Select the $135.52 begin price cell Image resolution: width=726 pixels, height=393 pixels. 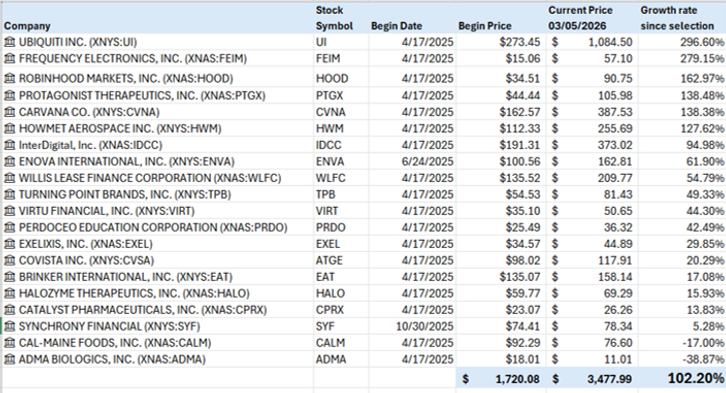coord(501,178)
